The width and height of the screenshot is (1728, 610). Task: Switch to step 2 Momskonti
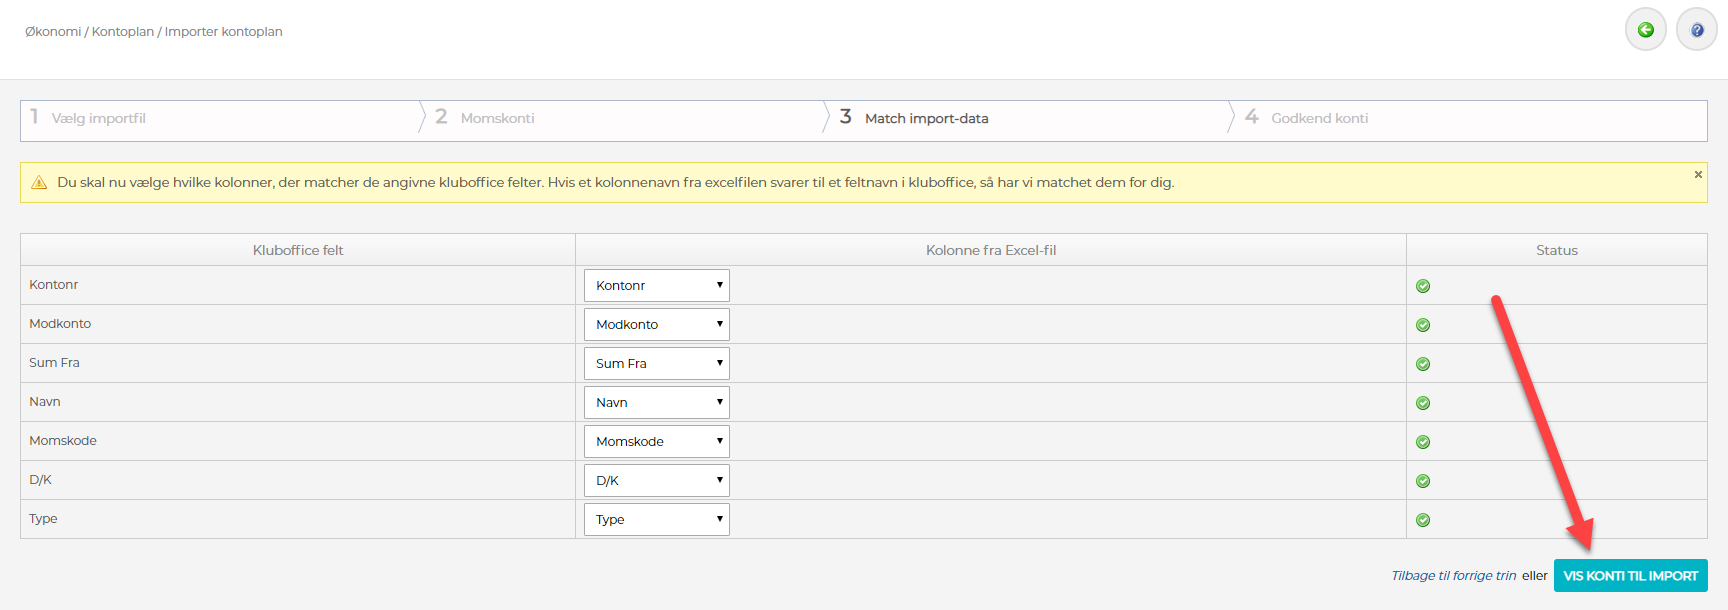(x=497, y=118)
